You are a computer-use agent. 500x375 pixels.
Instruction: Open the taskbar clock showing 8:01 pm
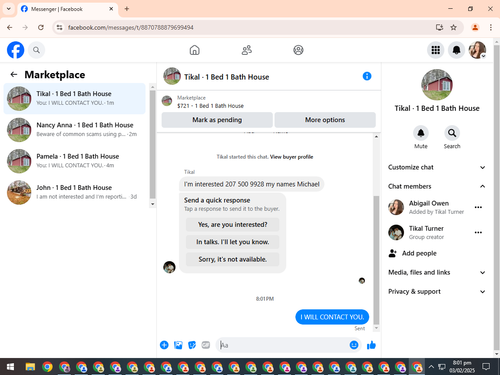(462, 366)
